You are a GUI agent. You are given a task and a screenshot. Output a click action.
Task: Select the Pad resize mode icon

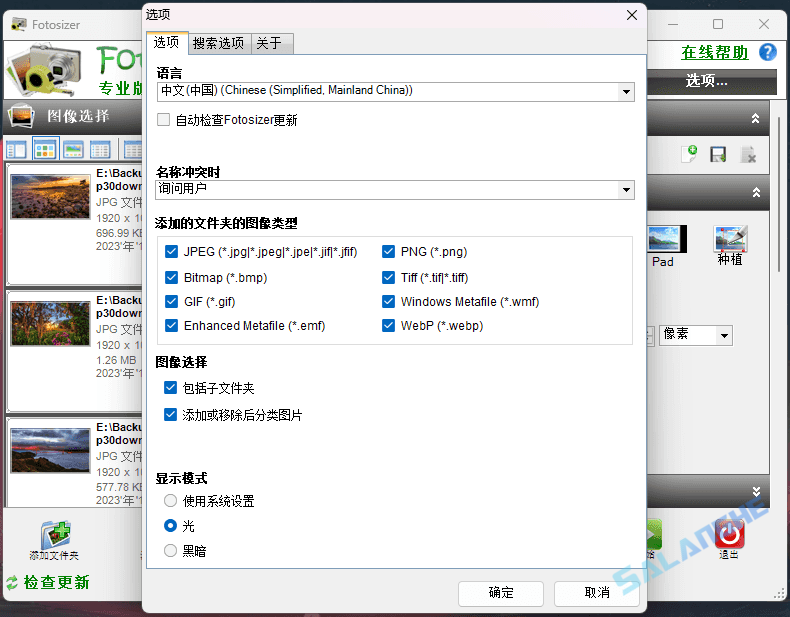point(667,239)
